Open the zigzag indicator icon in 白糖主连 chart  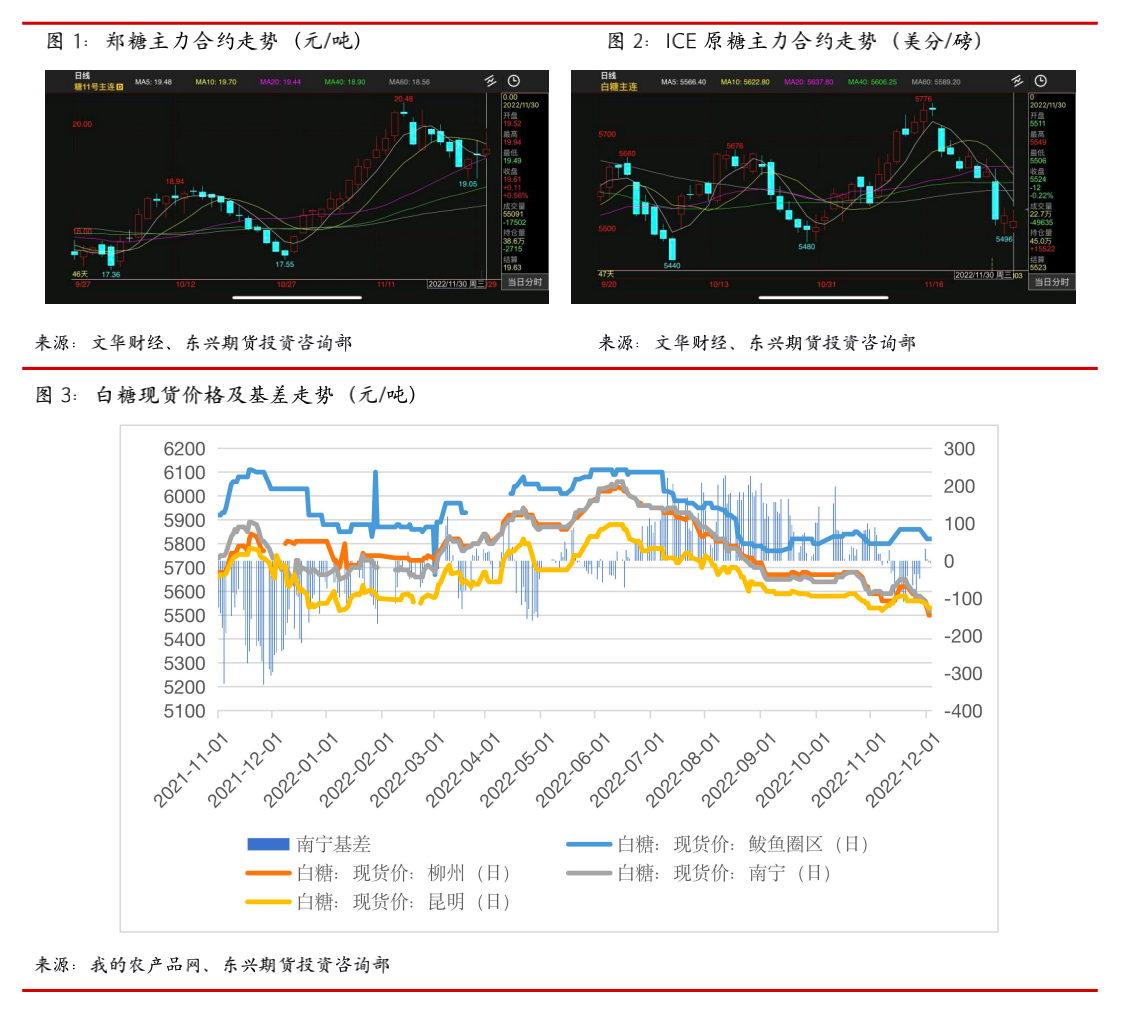coord(1017,81)
